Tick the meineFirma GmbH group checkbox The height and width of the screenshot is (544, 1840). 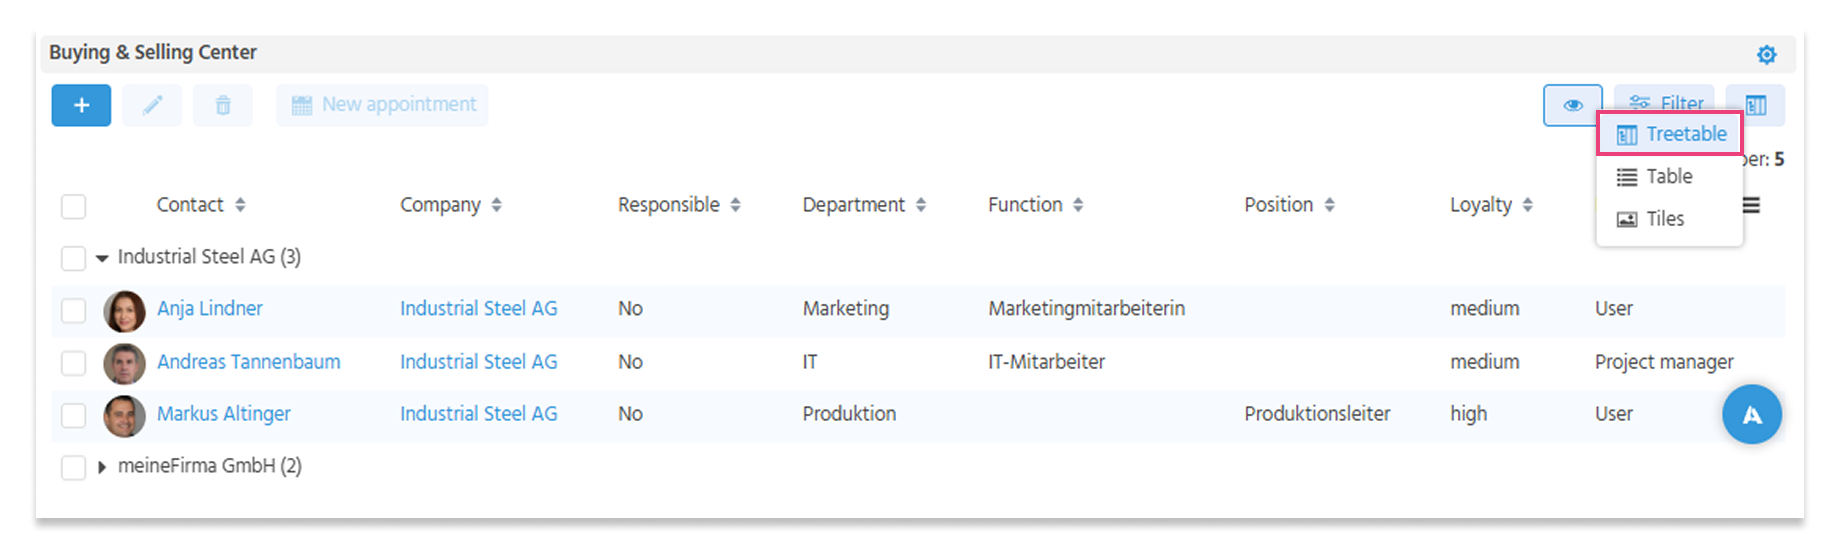pos(73,467)
